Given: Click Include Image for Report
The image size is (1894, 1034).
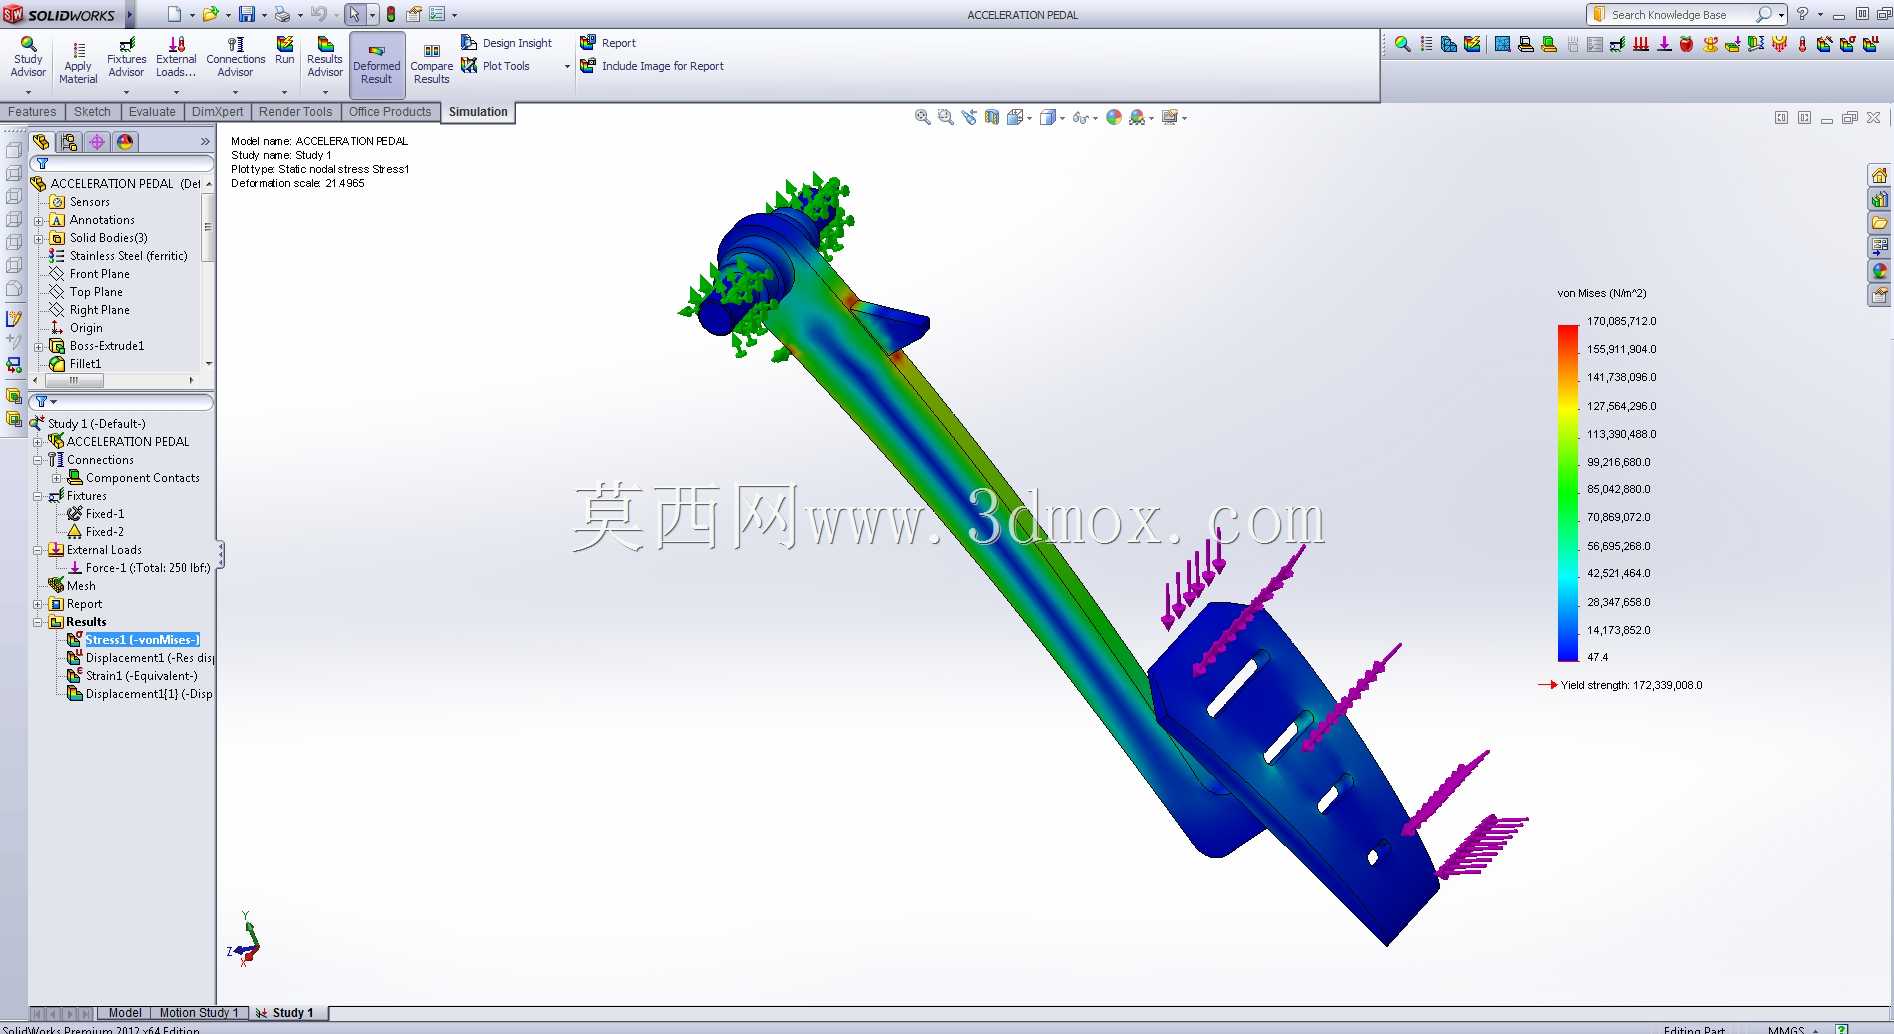Looking at the screenshot, I should coord(652,66).
